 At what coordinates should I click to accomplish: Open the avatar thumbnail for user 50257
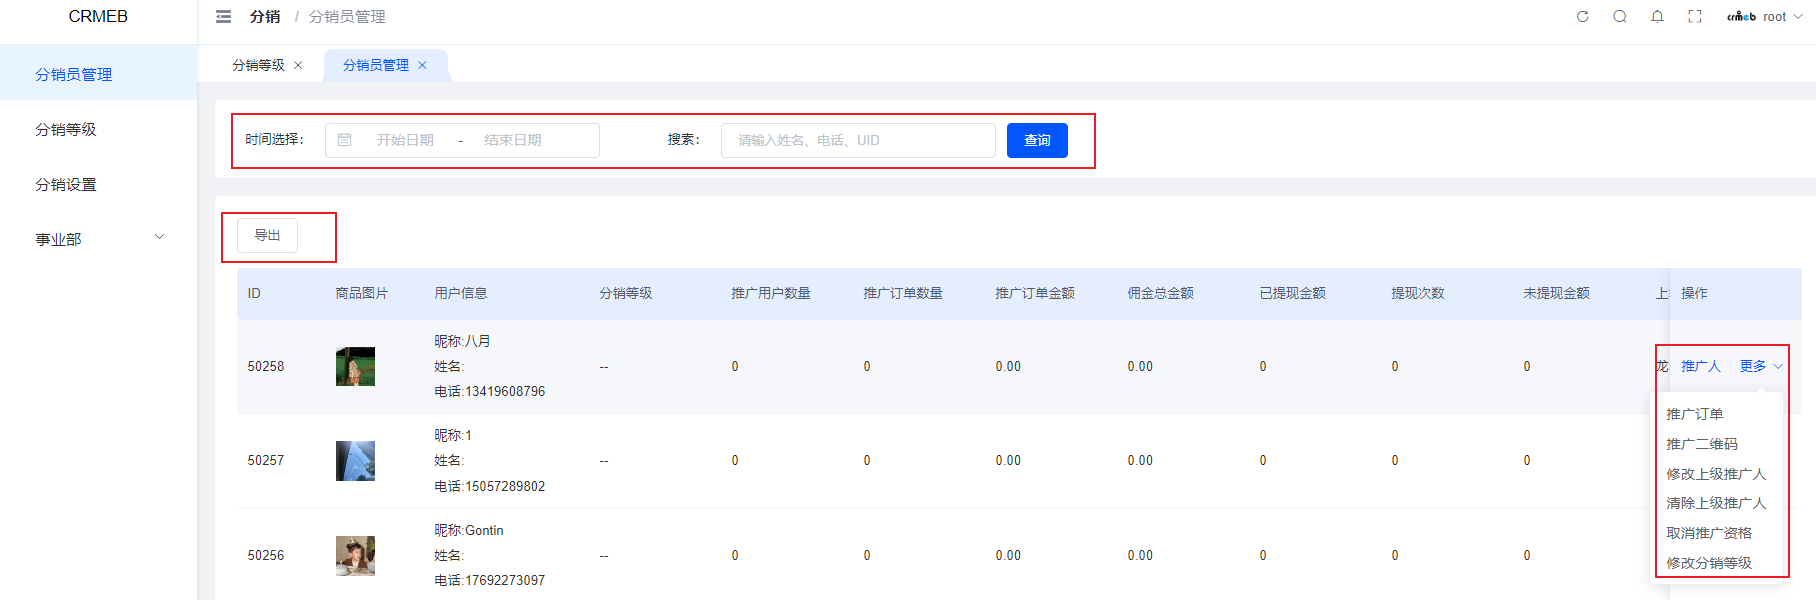click(x=355, y=461)
